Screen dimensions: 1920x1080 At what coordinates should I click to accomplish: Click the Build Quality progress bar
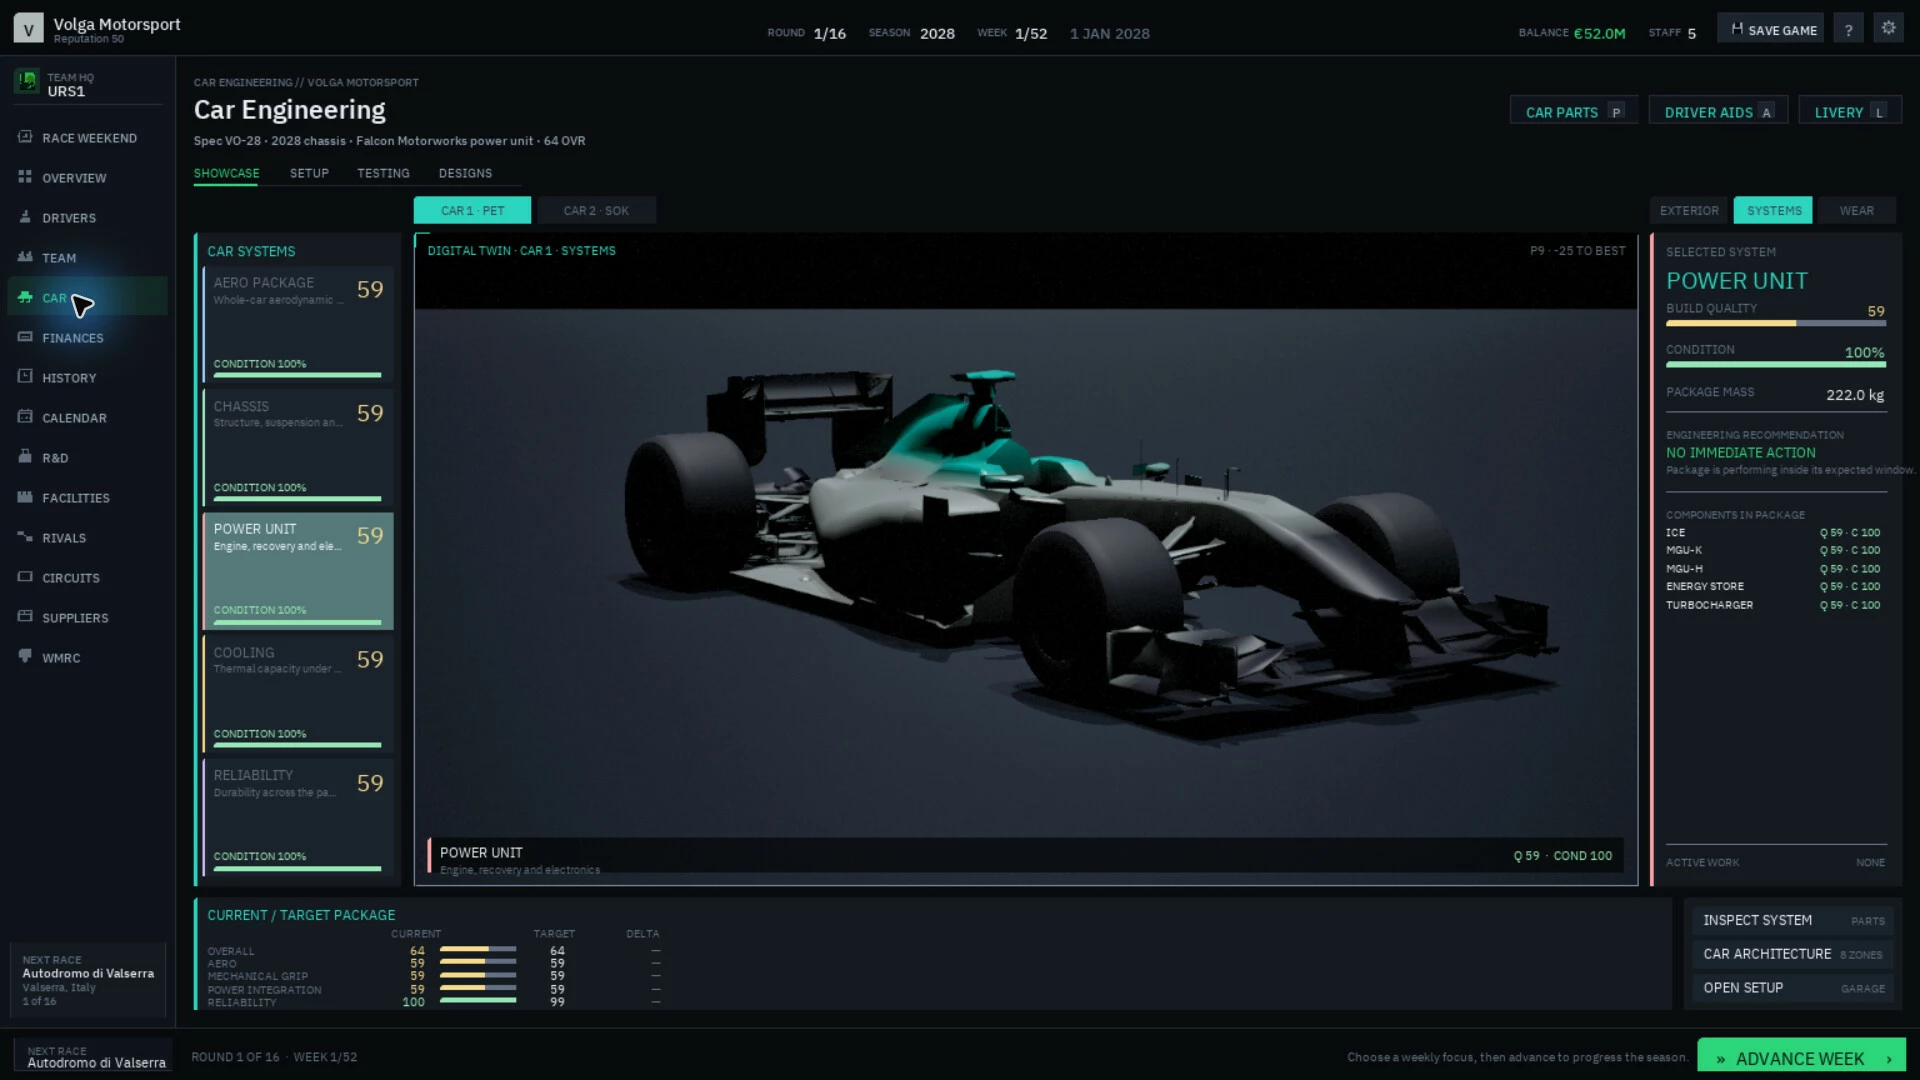tap(1776, 323)
